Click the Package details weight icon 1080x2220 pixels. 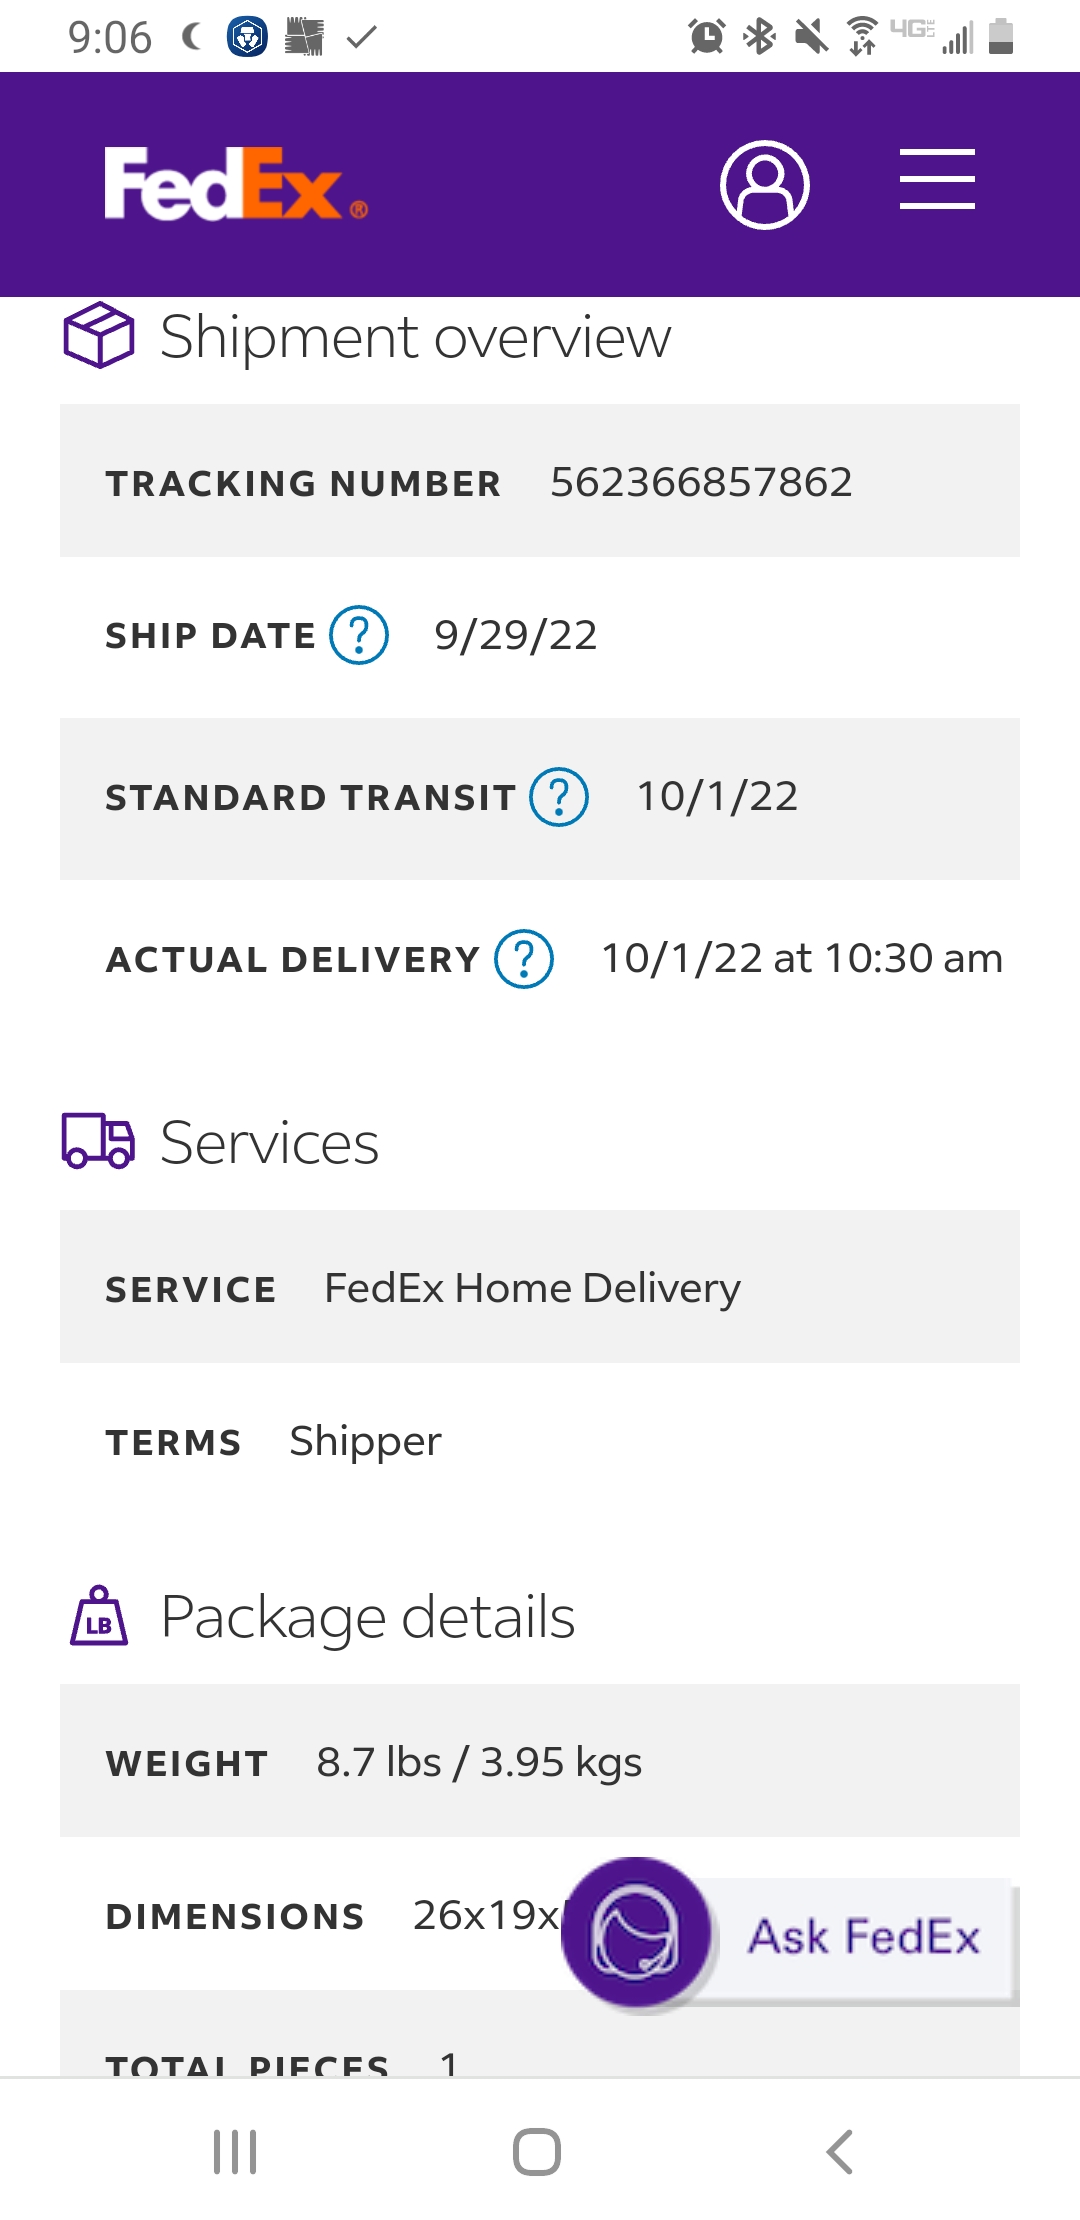pos(99,1615)
